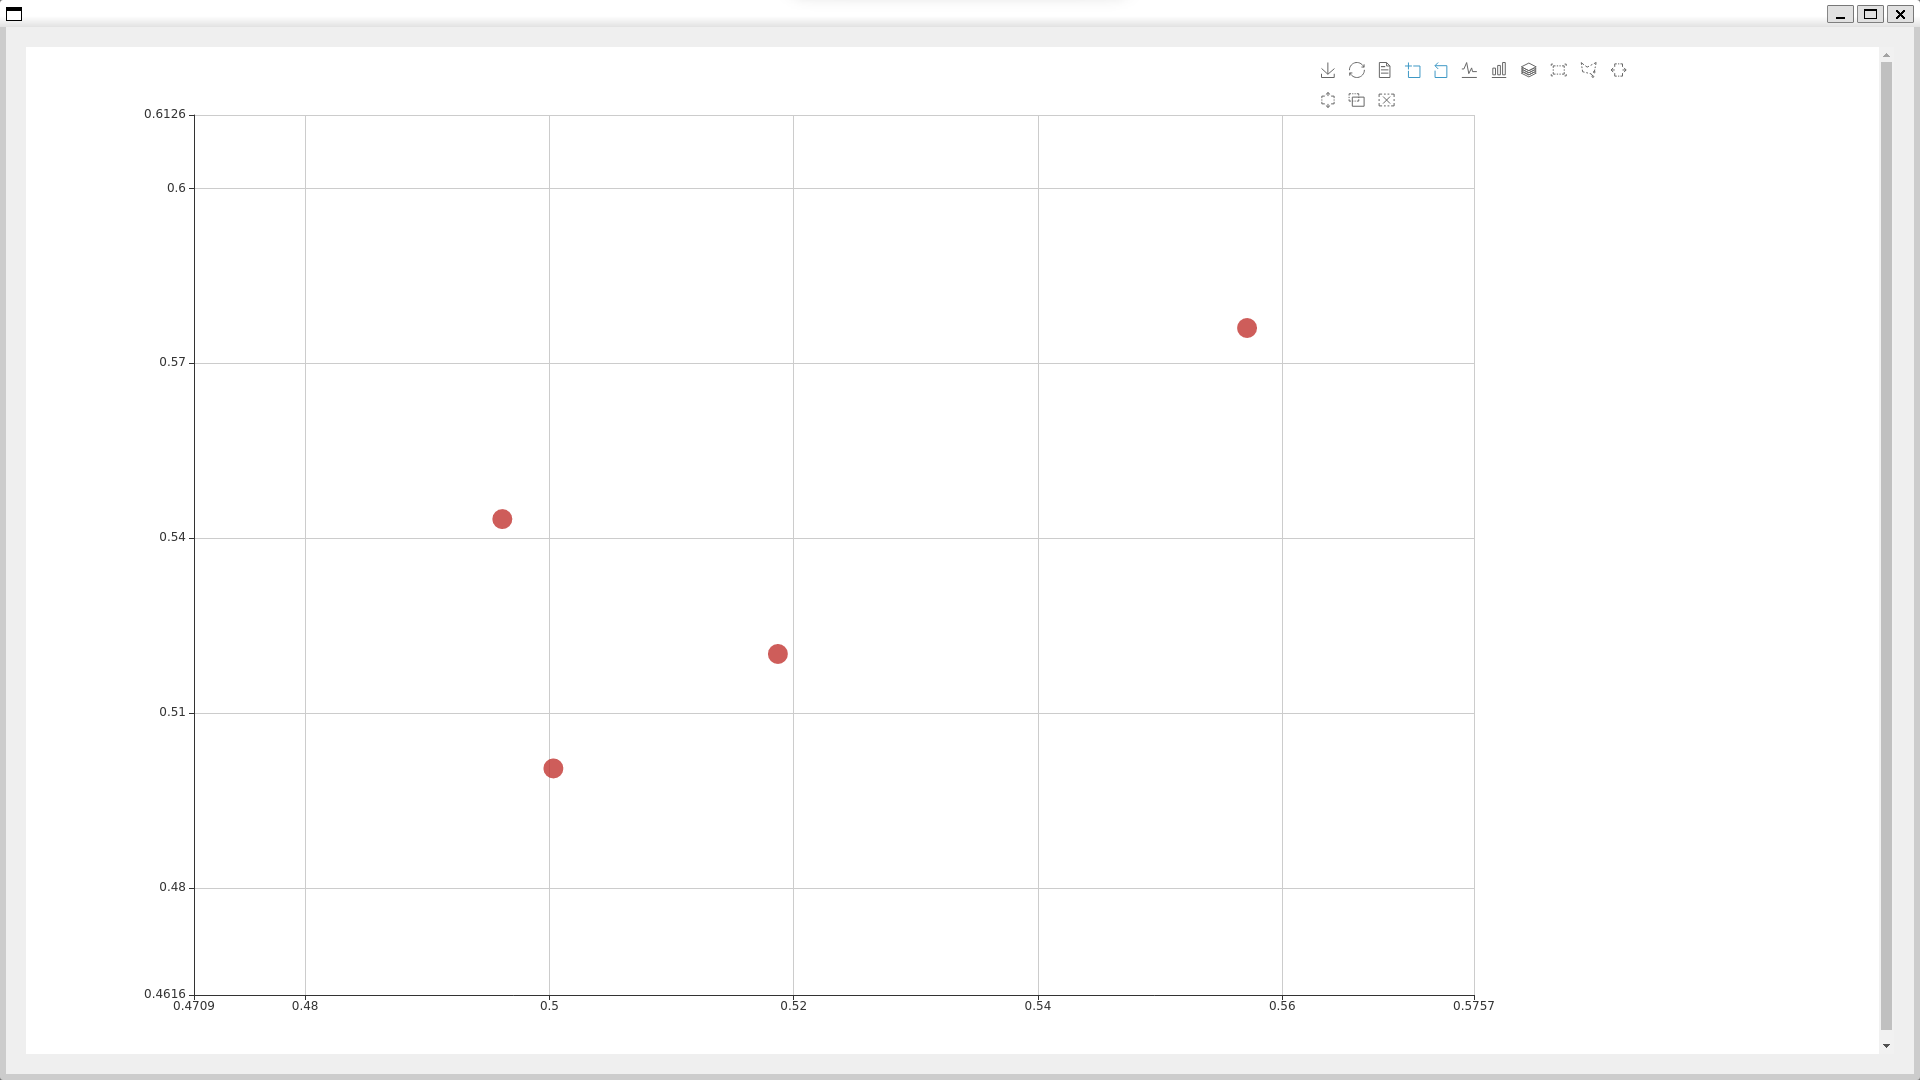Click the stack series layers icon
The height and width of the screenshot is (1080, 1920).
(x=1529, y=70)
